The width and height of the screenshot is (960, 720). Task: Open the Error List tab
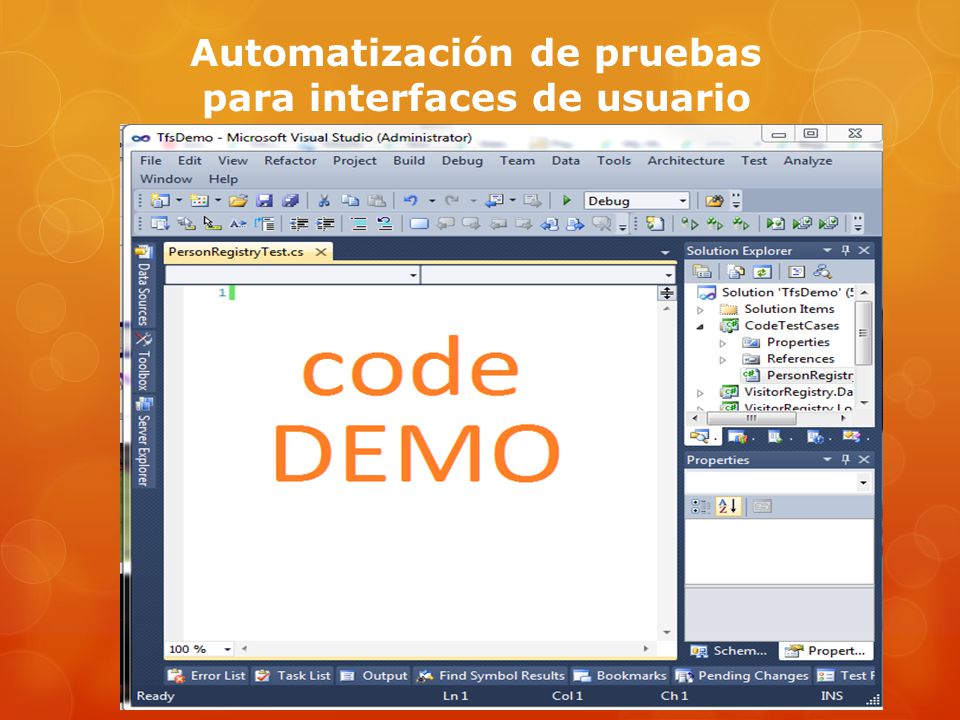(x=207, y=676)
